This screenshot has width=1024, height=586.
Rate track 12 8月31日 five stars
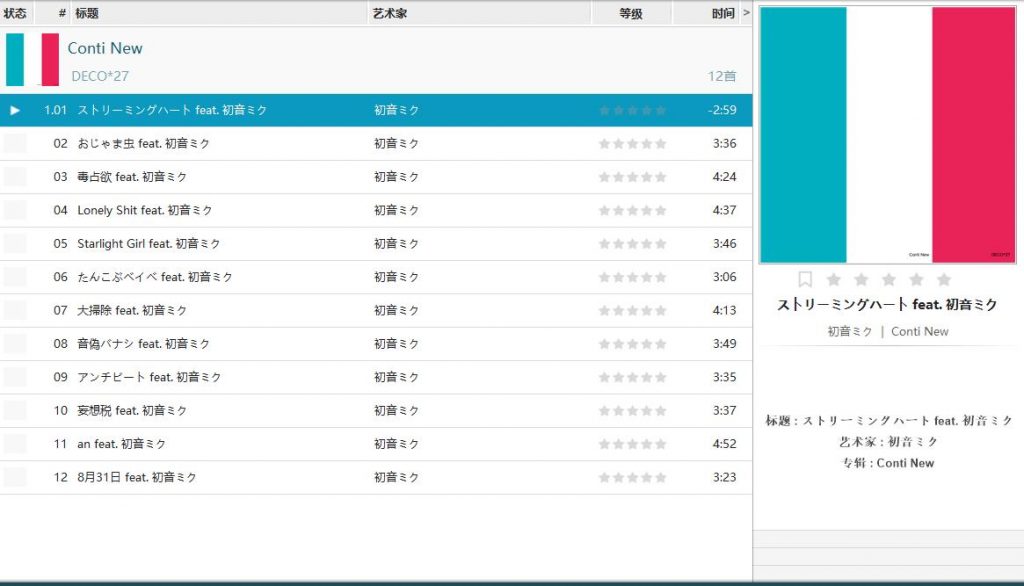[660, 477]
